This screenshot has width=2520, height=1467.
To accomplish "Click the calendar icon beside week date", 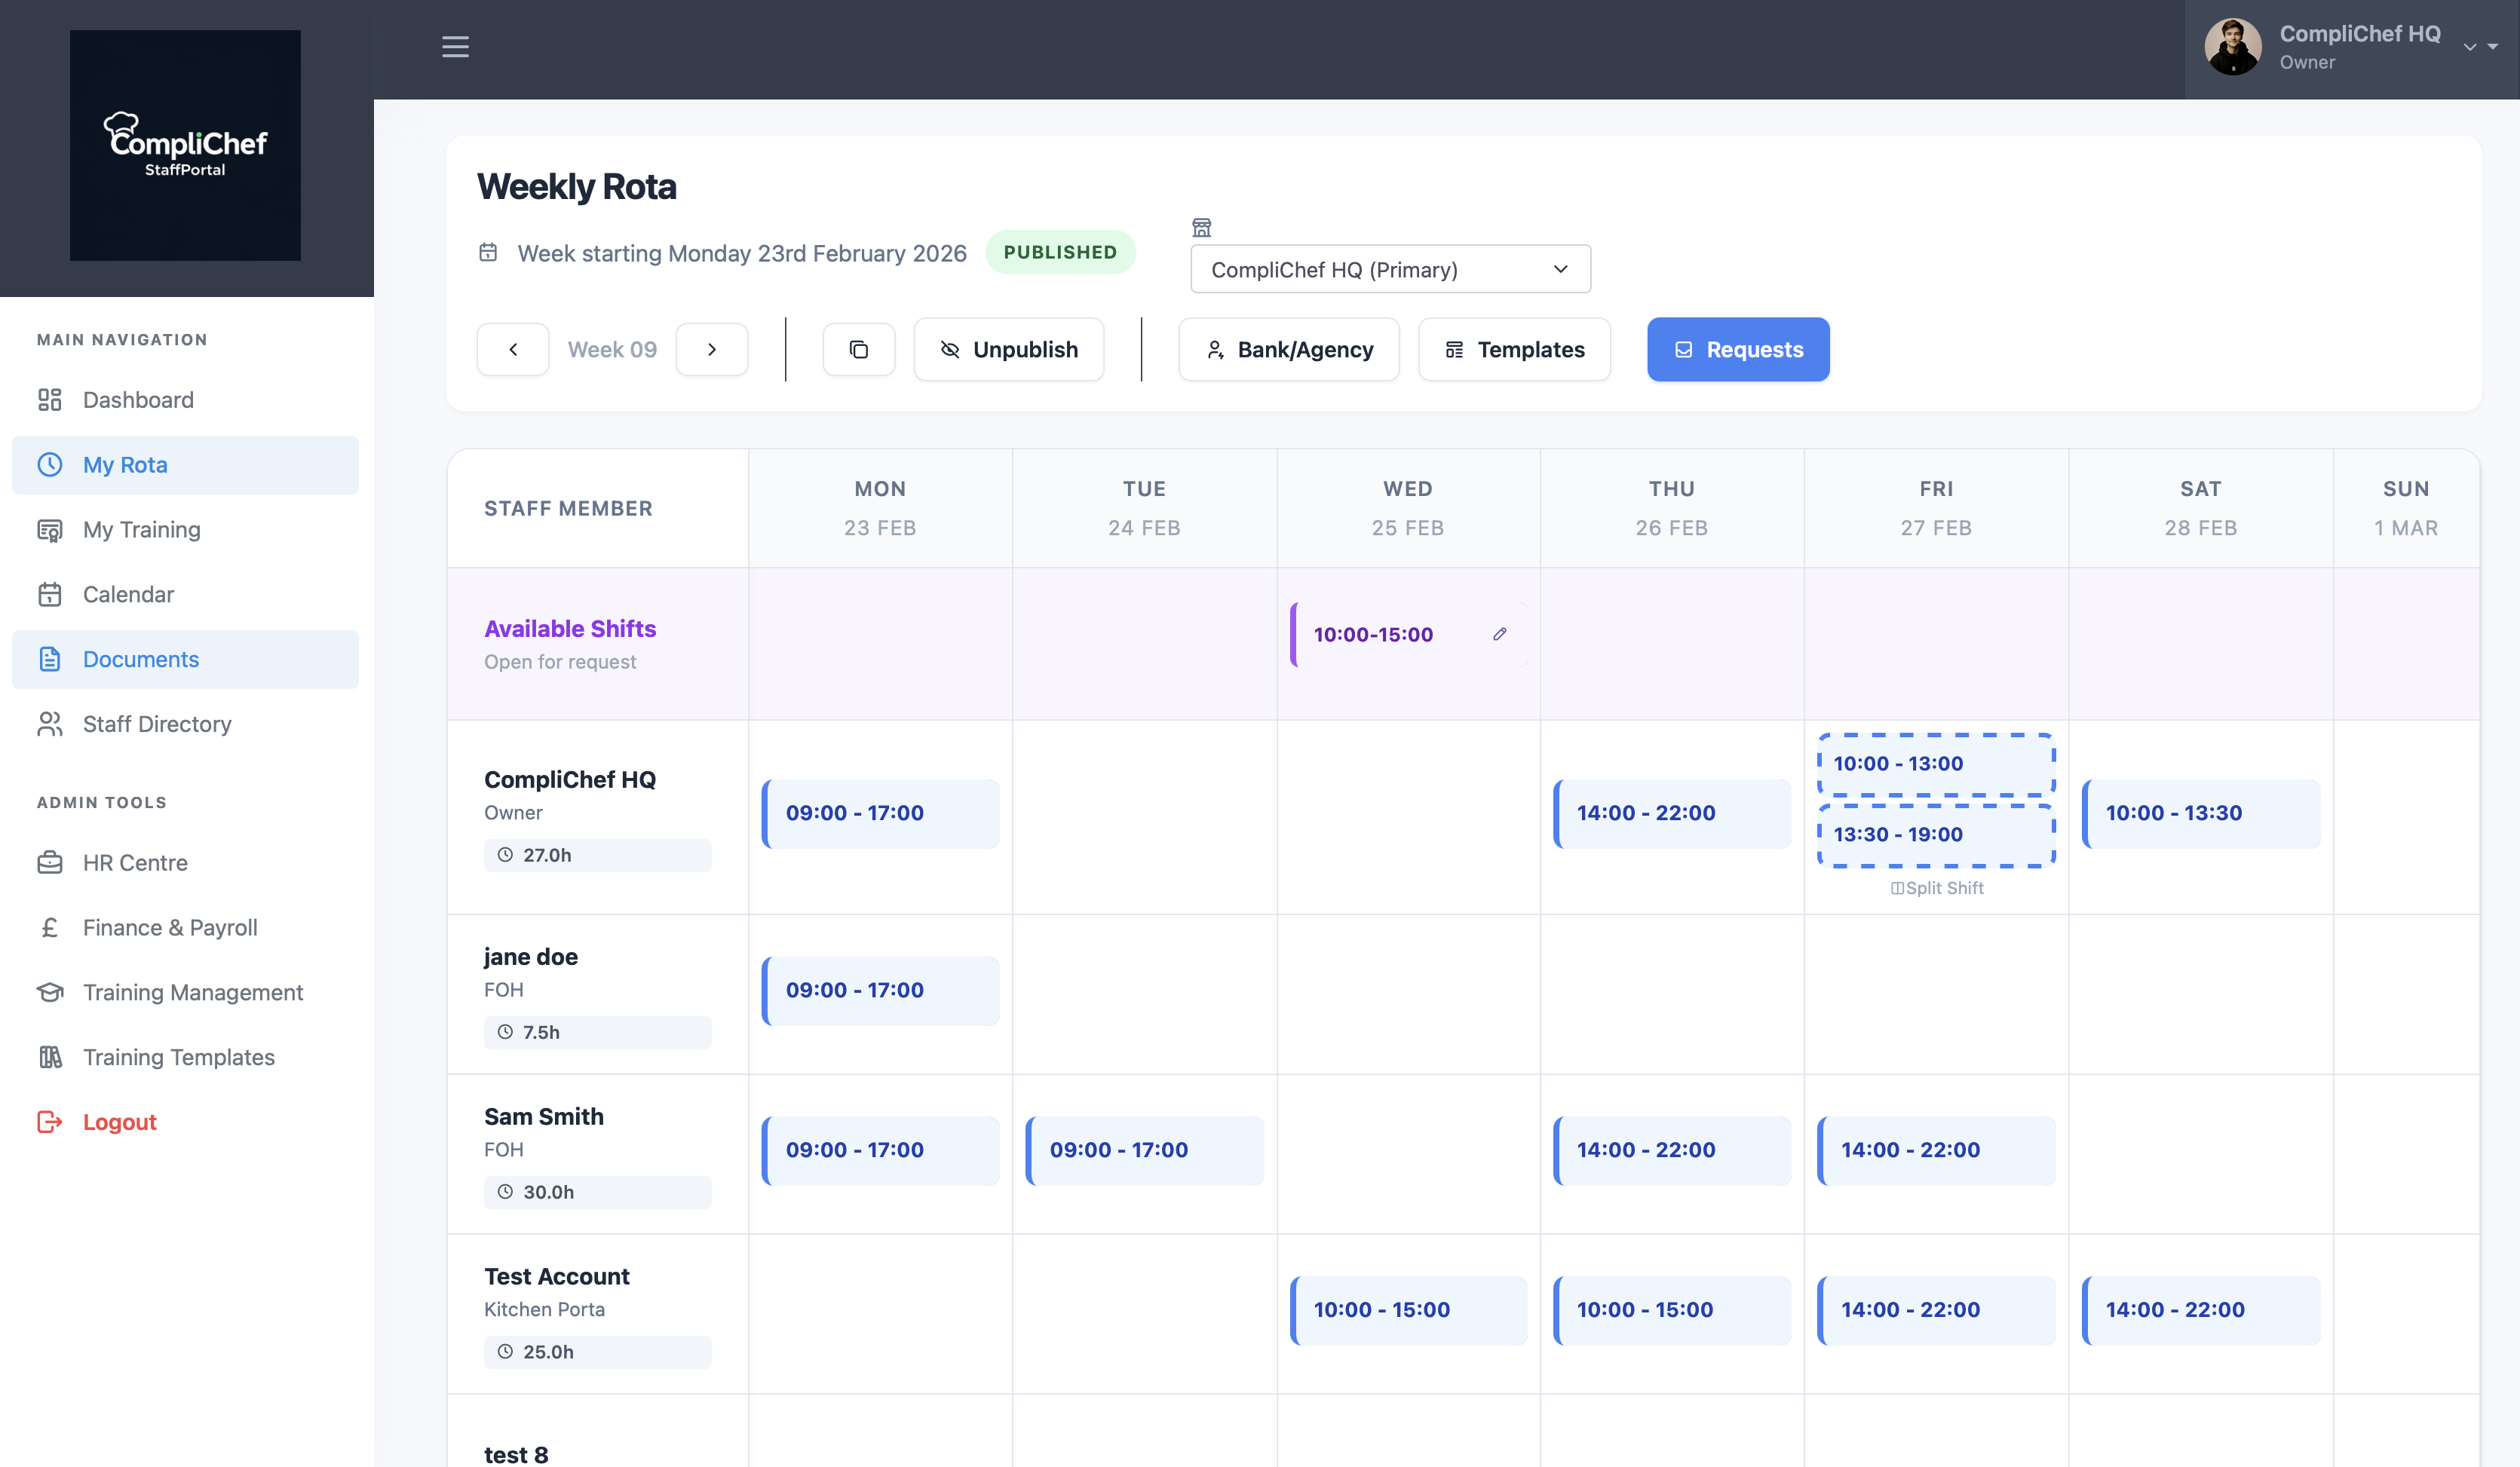I will point(488,252).
